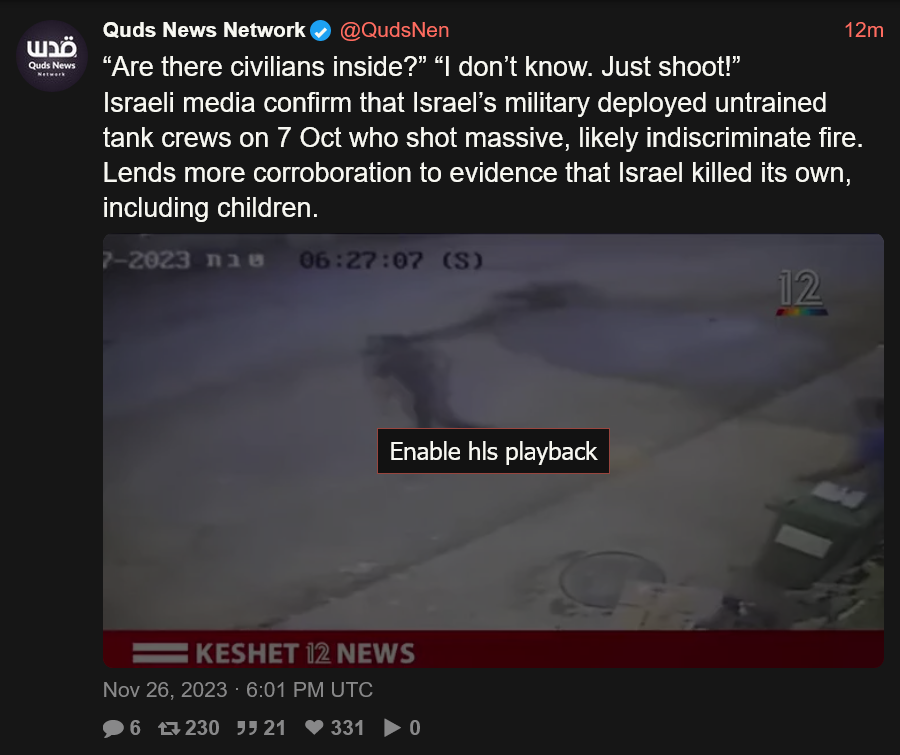Image resolution: width=900 pixels, height=755 pixels.
Task: Open the Quds News Network avatar
Action: click(52, 56)
